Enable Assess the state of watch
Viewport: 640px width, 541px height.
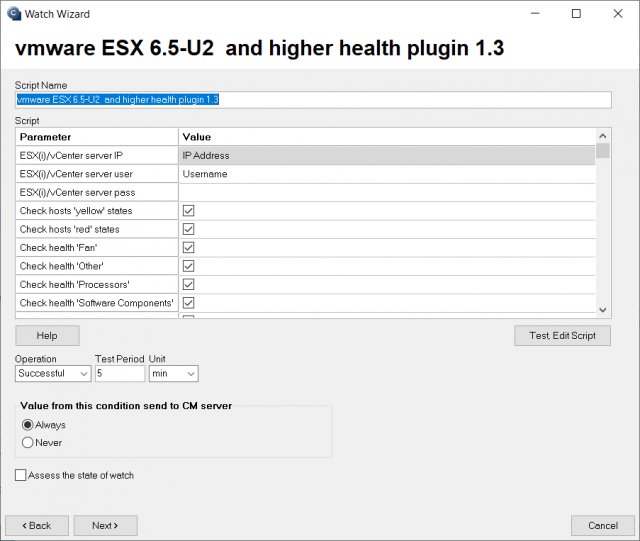coord(20,475)
